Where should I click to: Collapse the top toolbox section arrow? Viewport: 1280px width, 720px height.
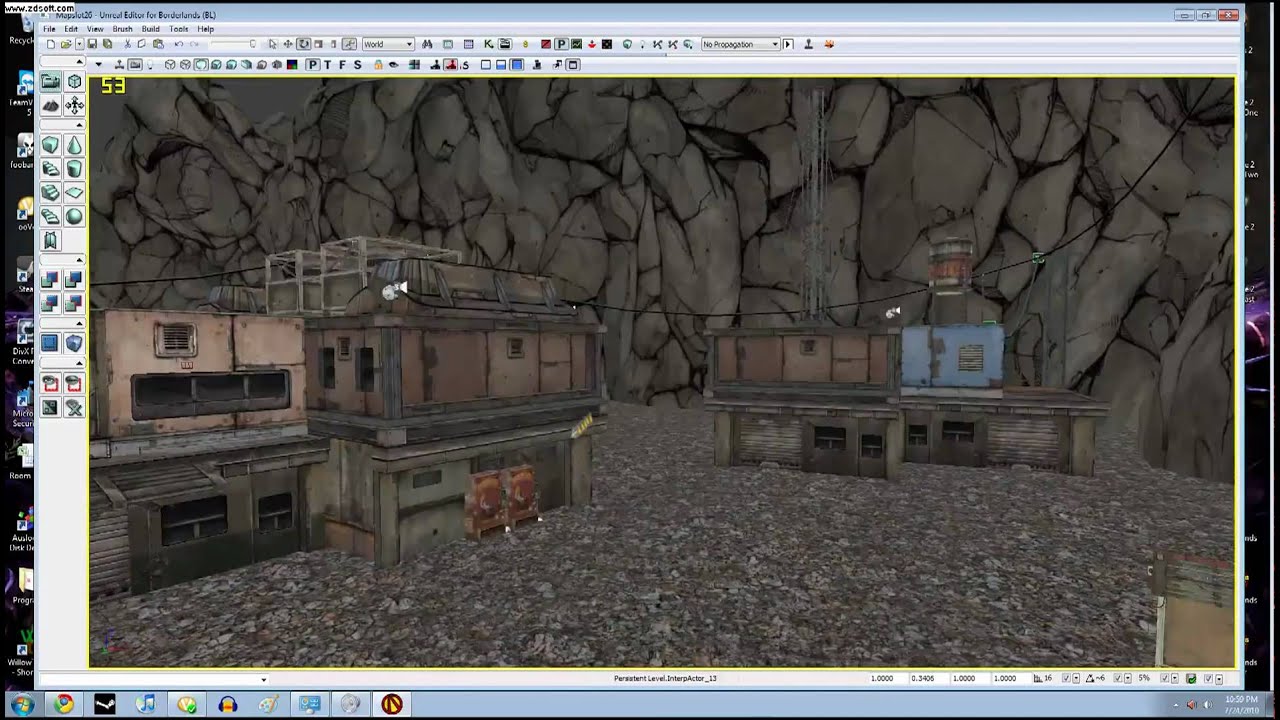pyautogui.click(x=79, y=62)
